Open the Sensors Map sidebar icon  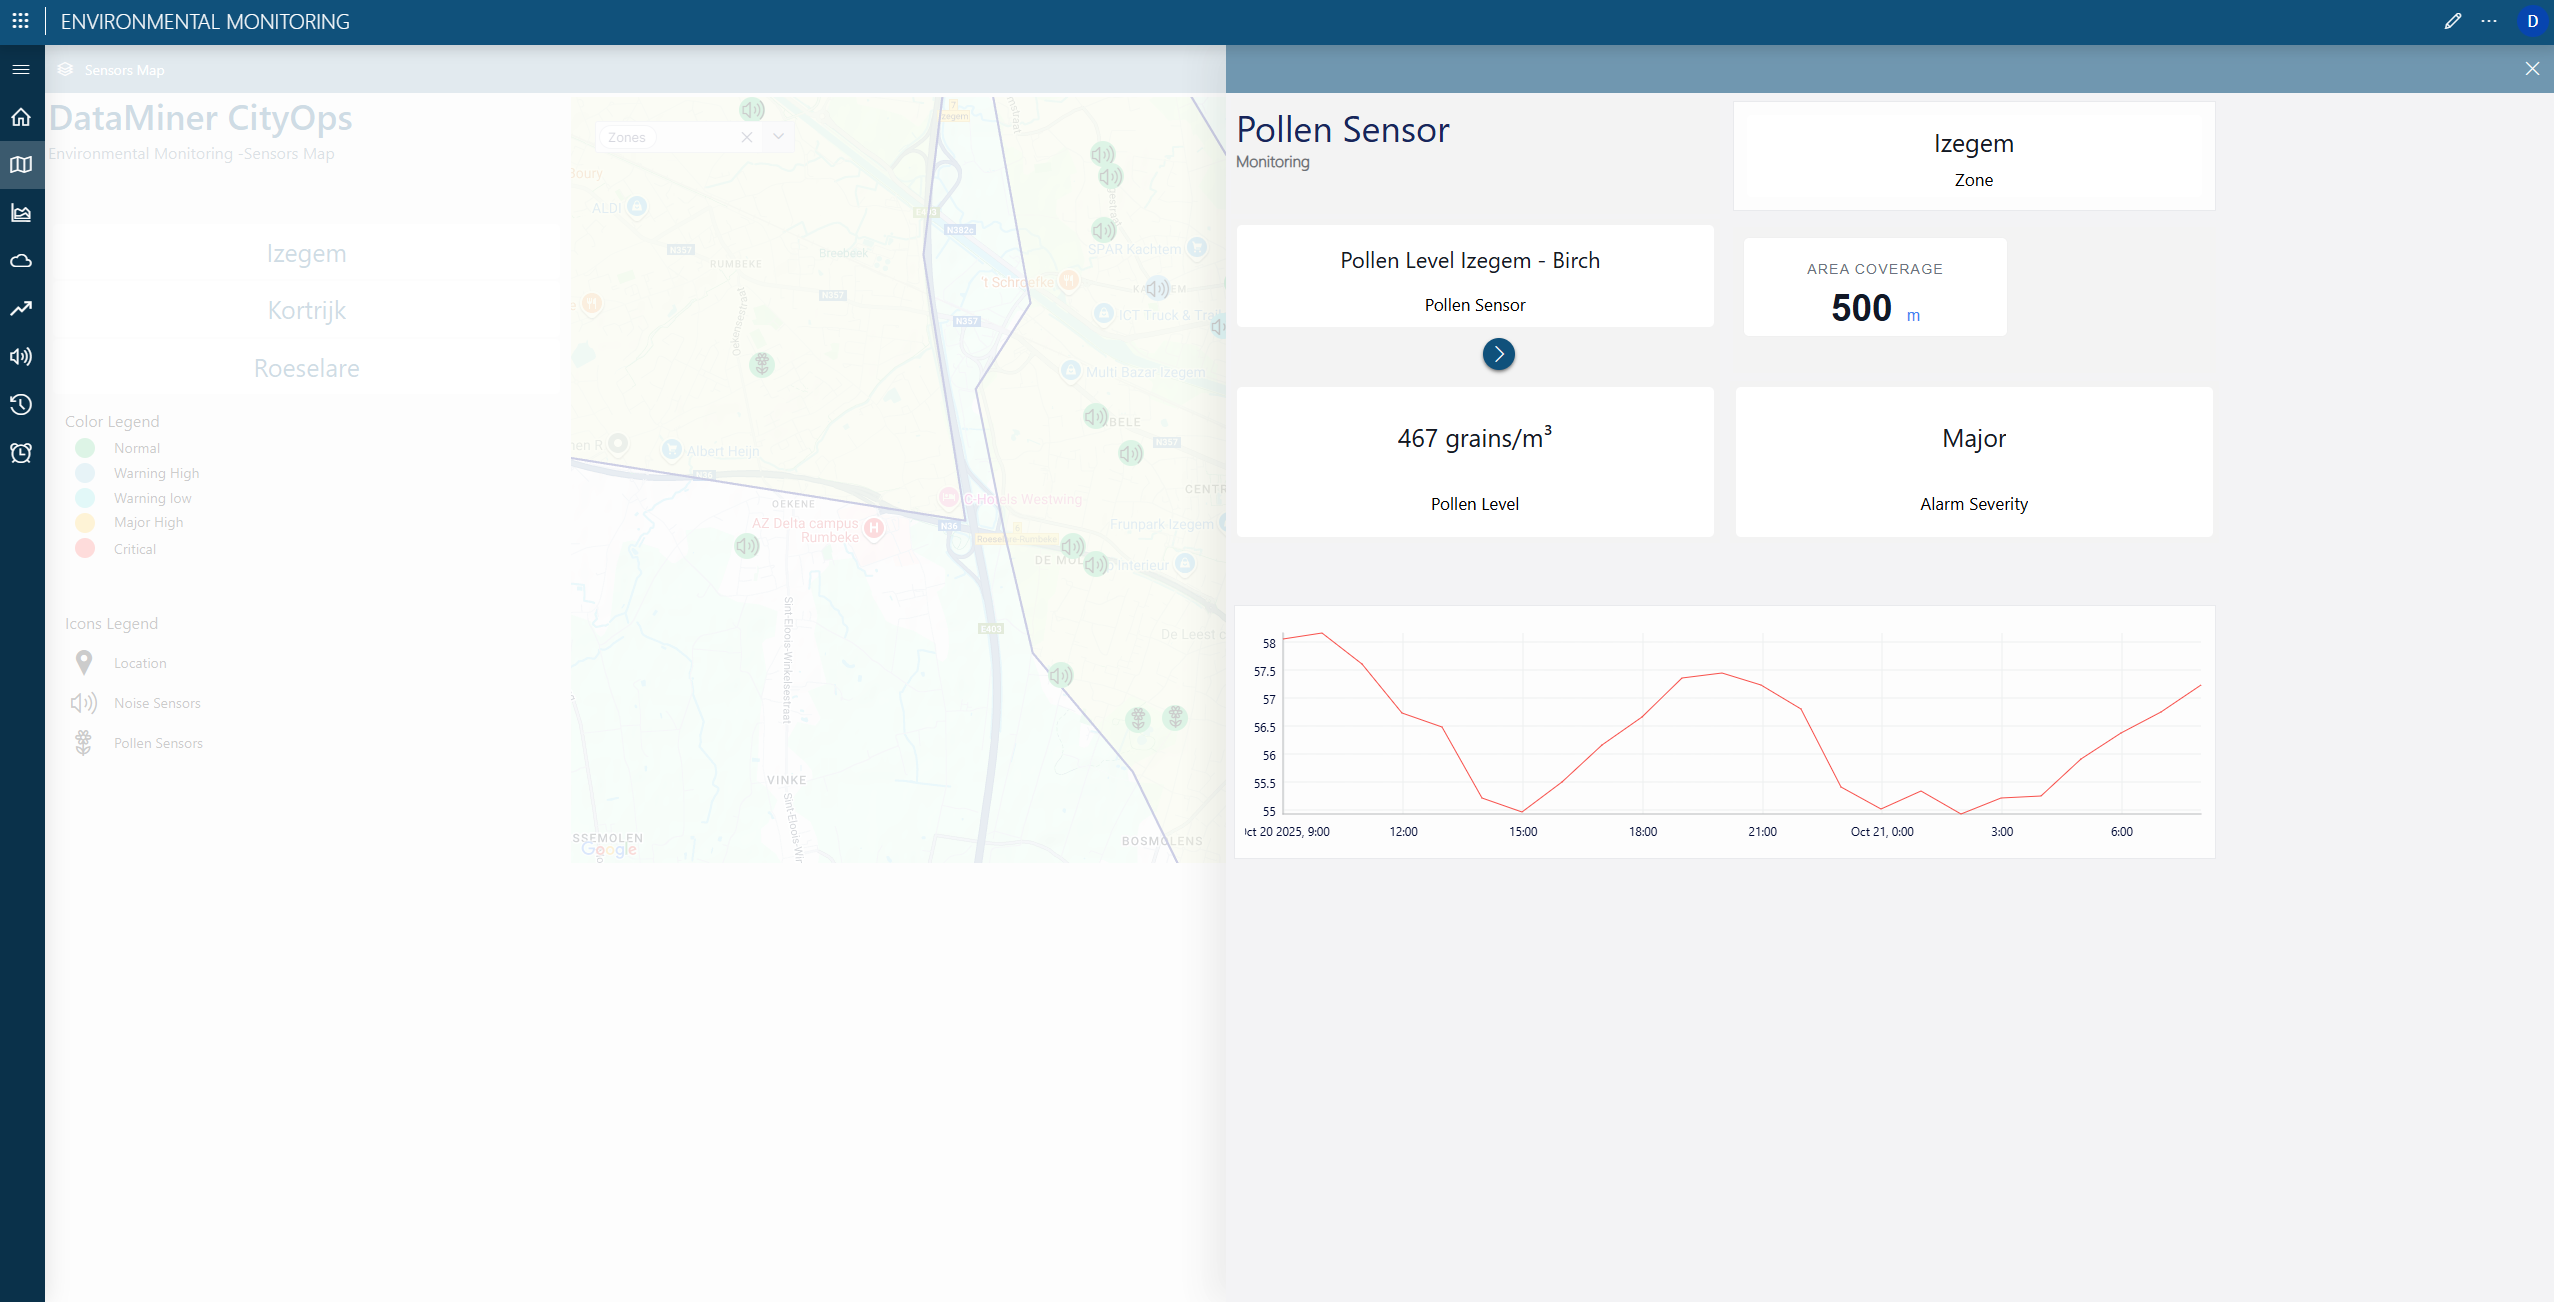[x=21, y=165]
